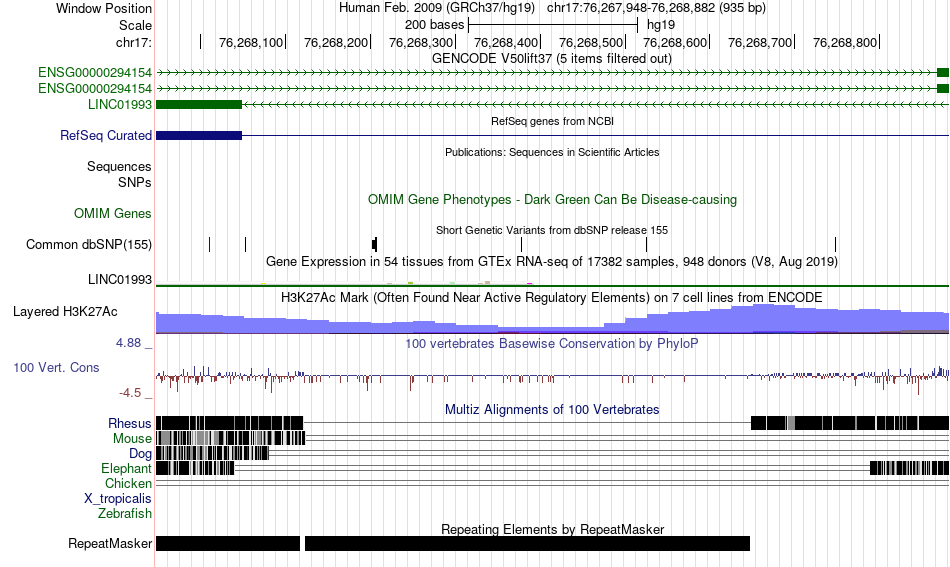Click the RefSeq Curated blue exon block

(x=199, y=135)
